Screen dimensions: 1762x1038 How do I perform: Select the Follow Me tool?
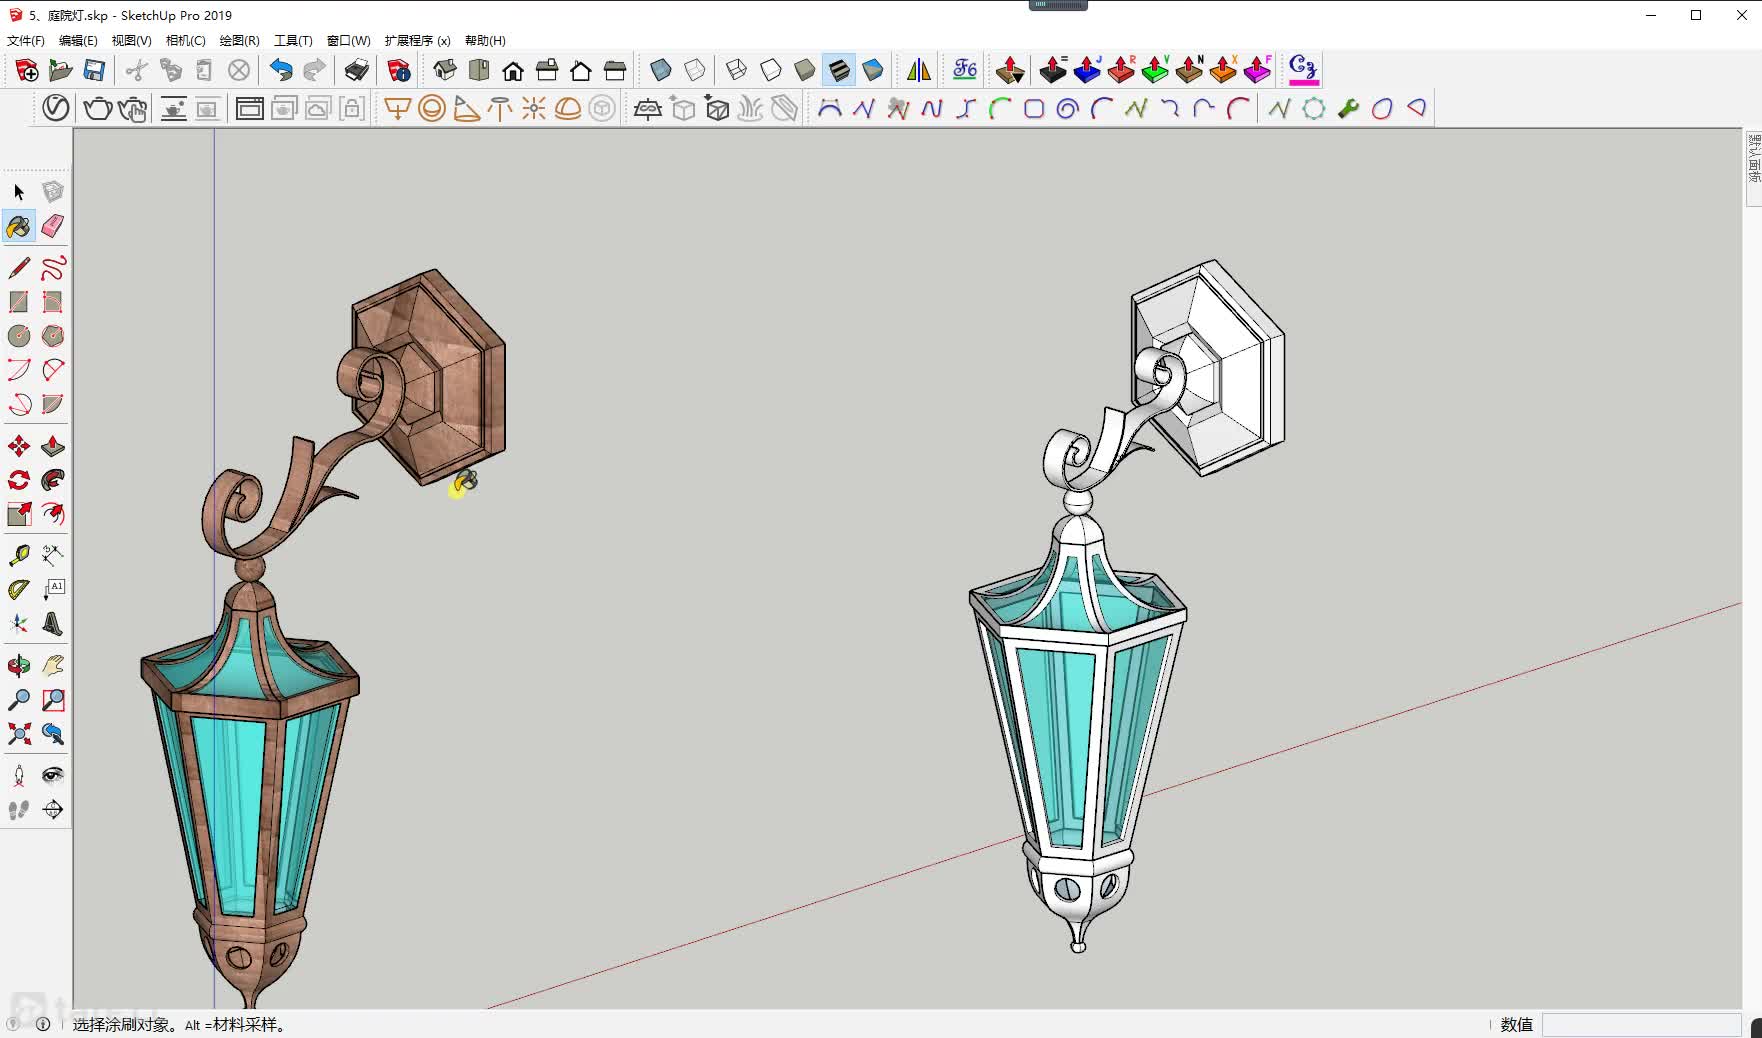coord(53,480)
